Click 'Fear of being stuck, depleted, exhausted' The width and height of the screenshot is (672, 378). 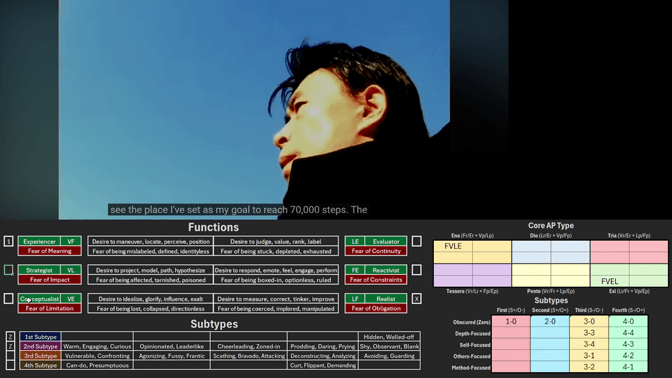tap(276, 251)
